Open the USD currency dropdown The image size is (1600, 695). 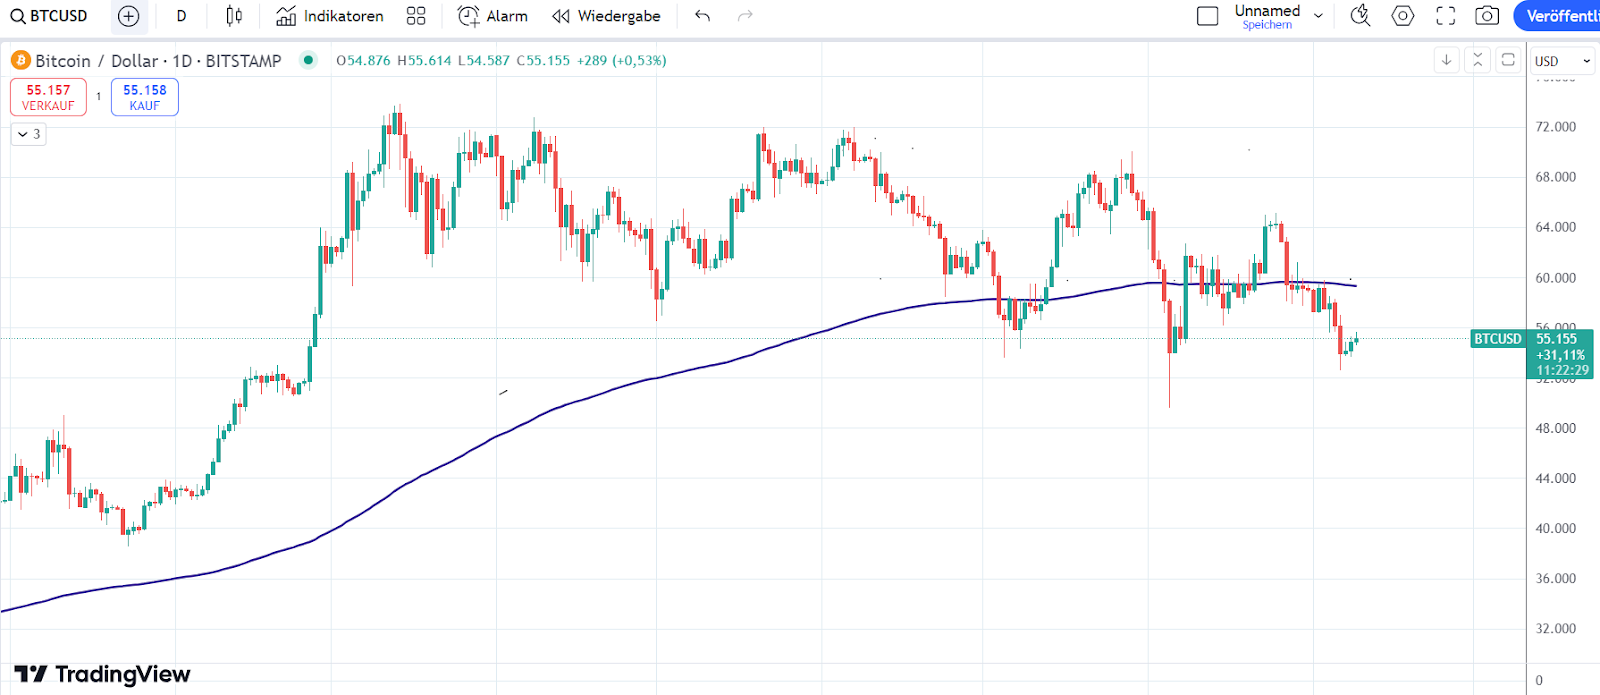coord(1561,60)
